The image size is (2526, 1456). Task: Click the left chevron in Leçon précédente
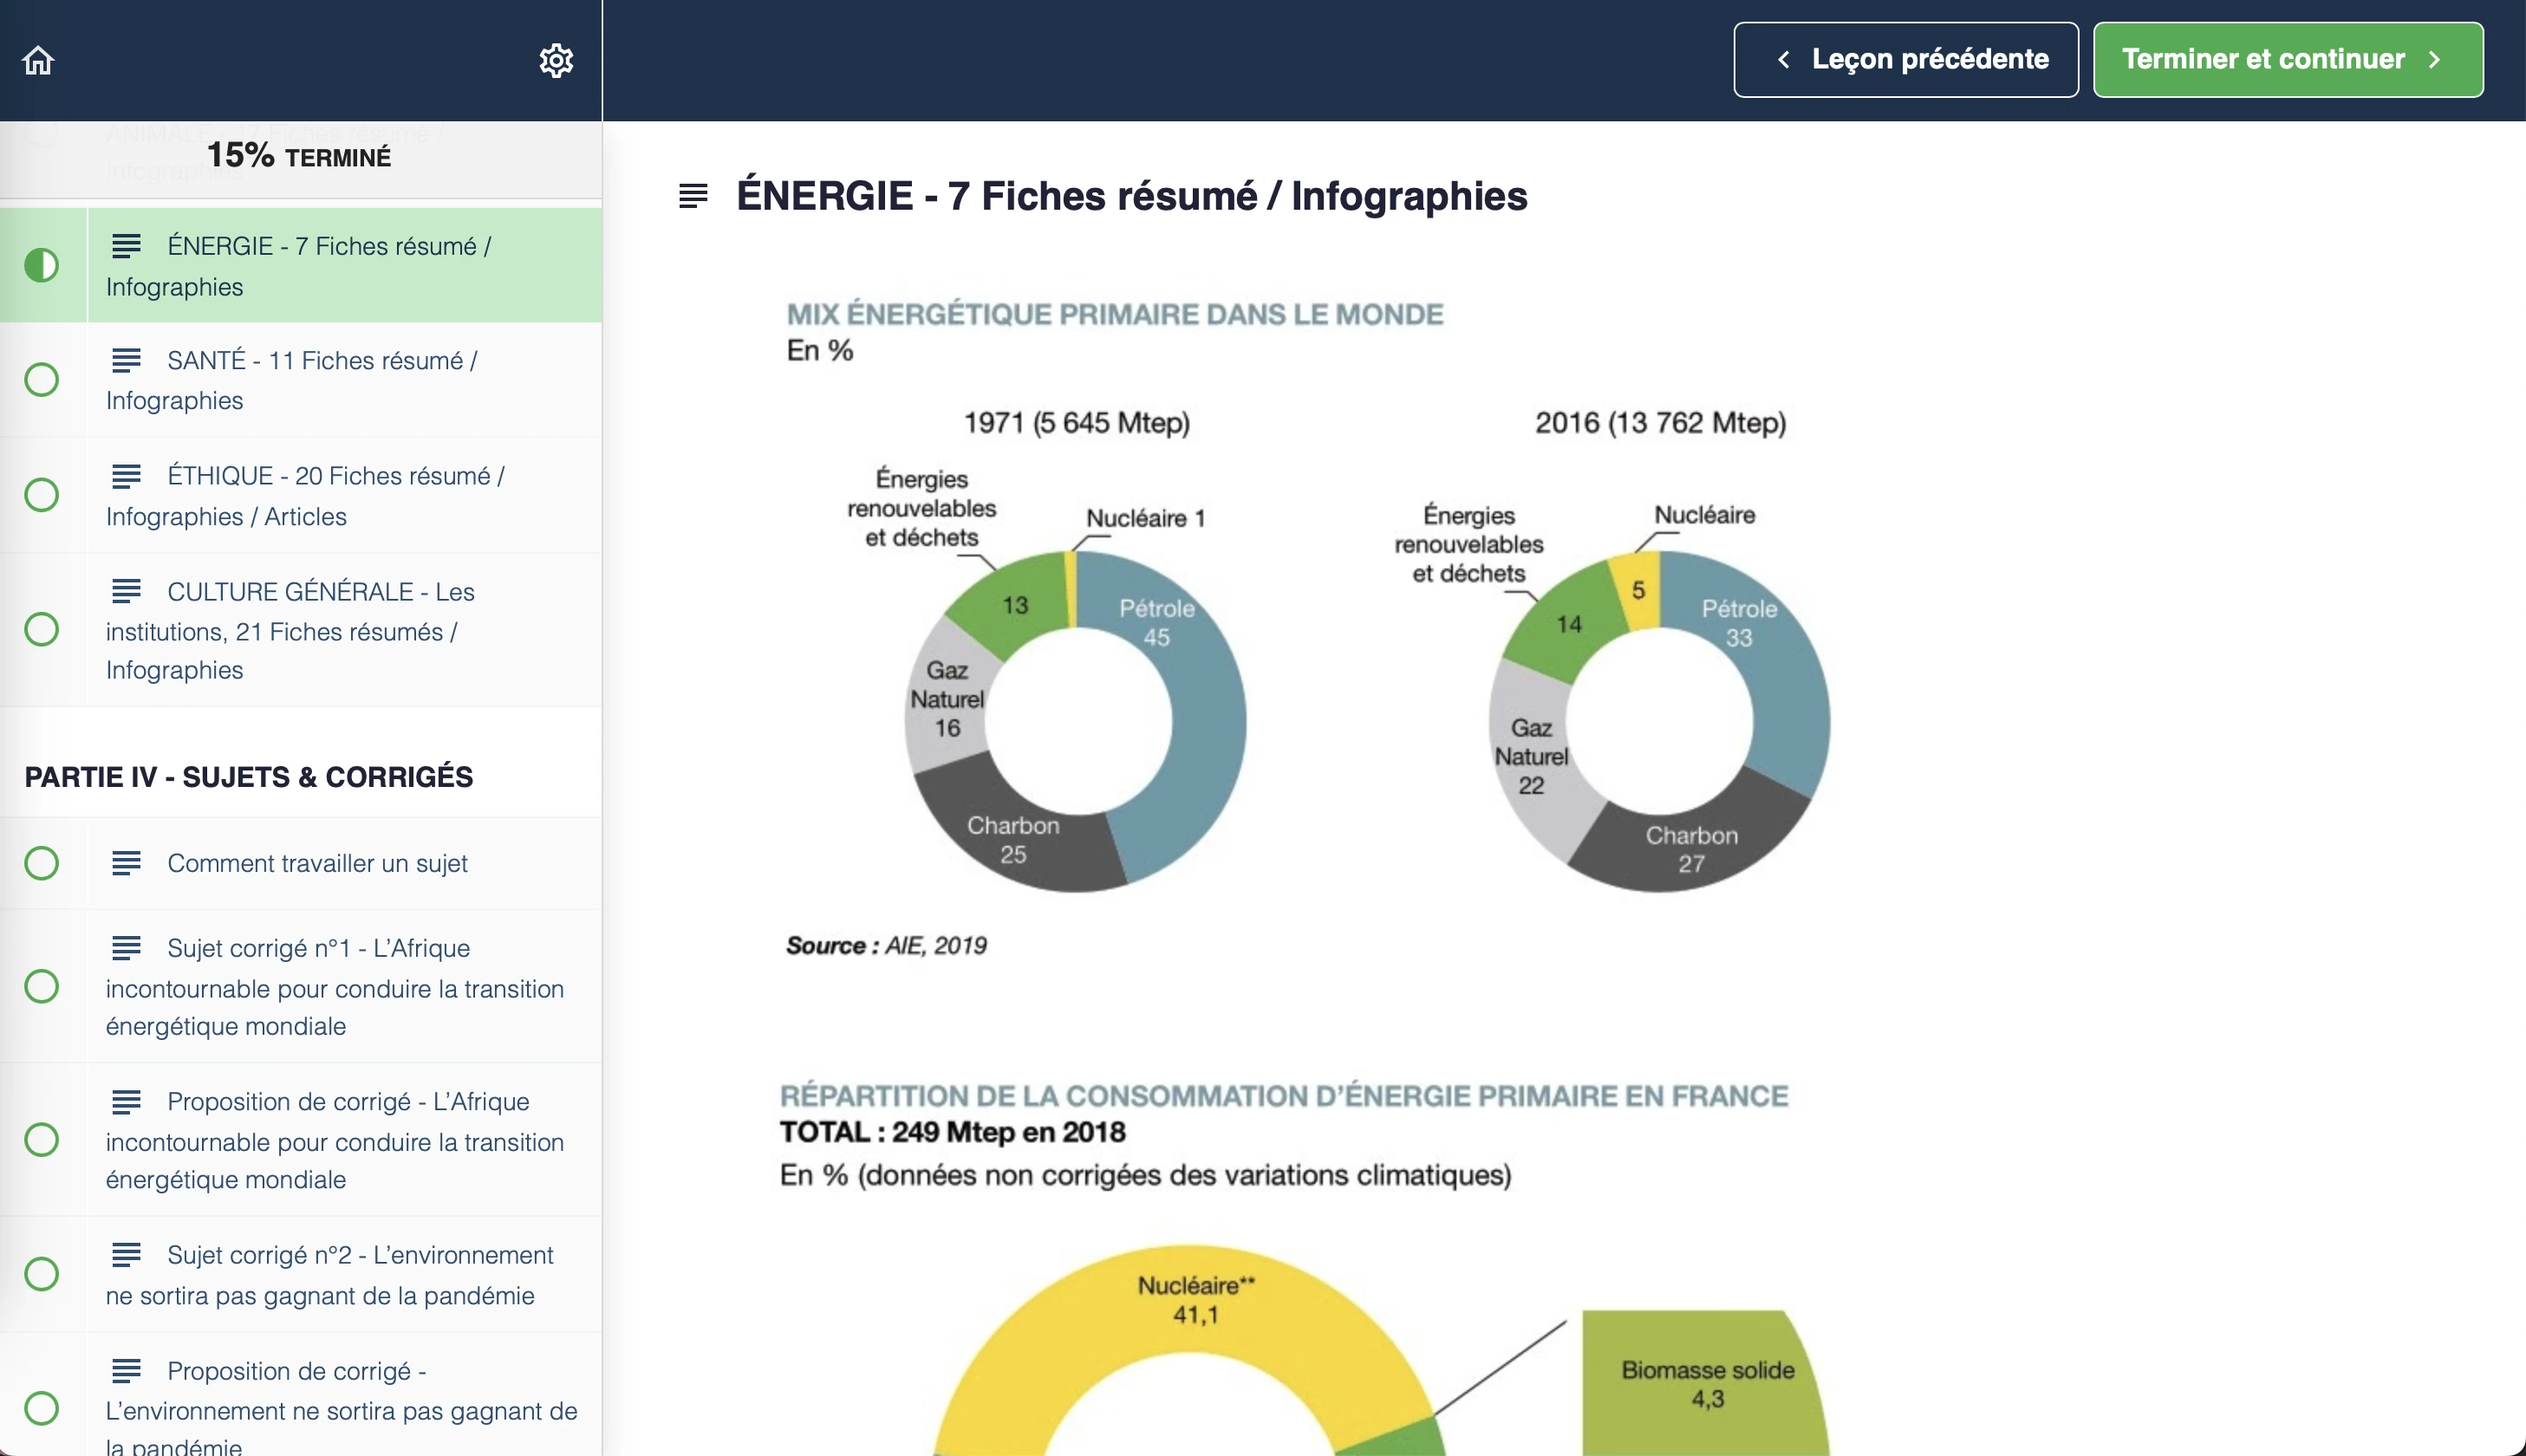(x=1783, y=60)
